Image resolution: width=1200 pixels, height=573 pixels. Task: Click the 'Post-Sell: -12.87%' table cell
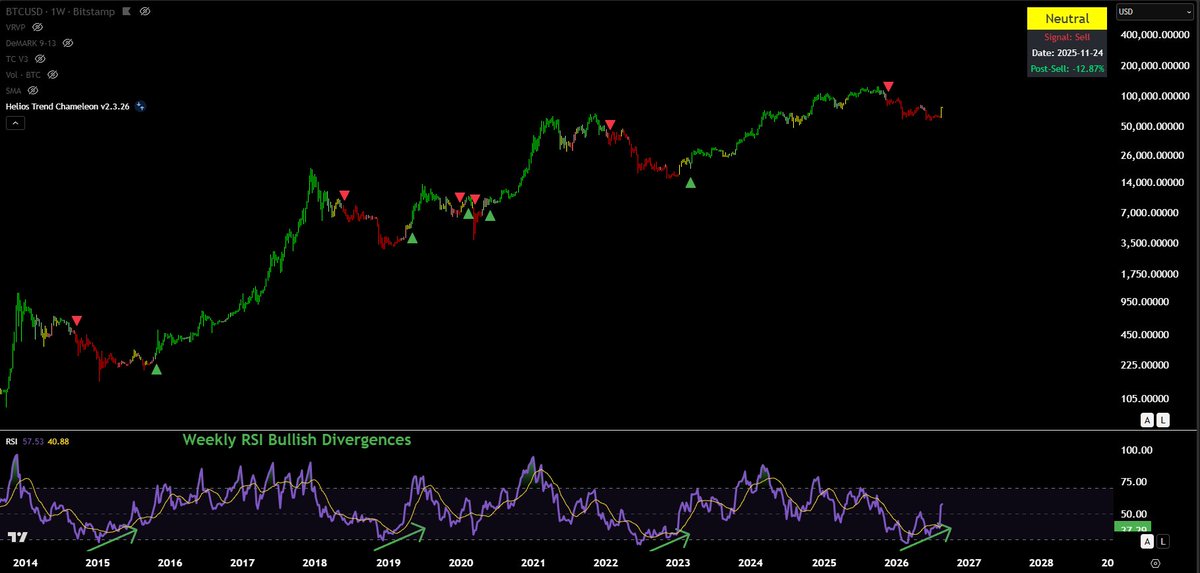coord(1066,69)
